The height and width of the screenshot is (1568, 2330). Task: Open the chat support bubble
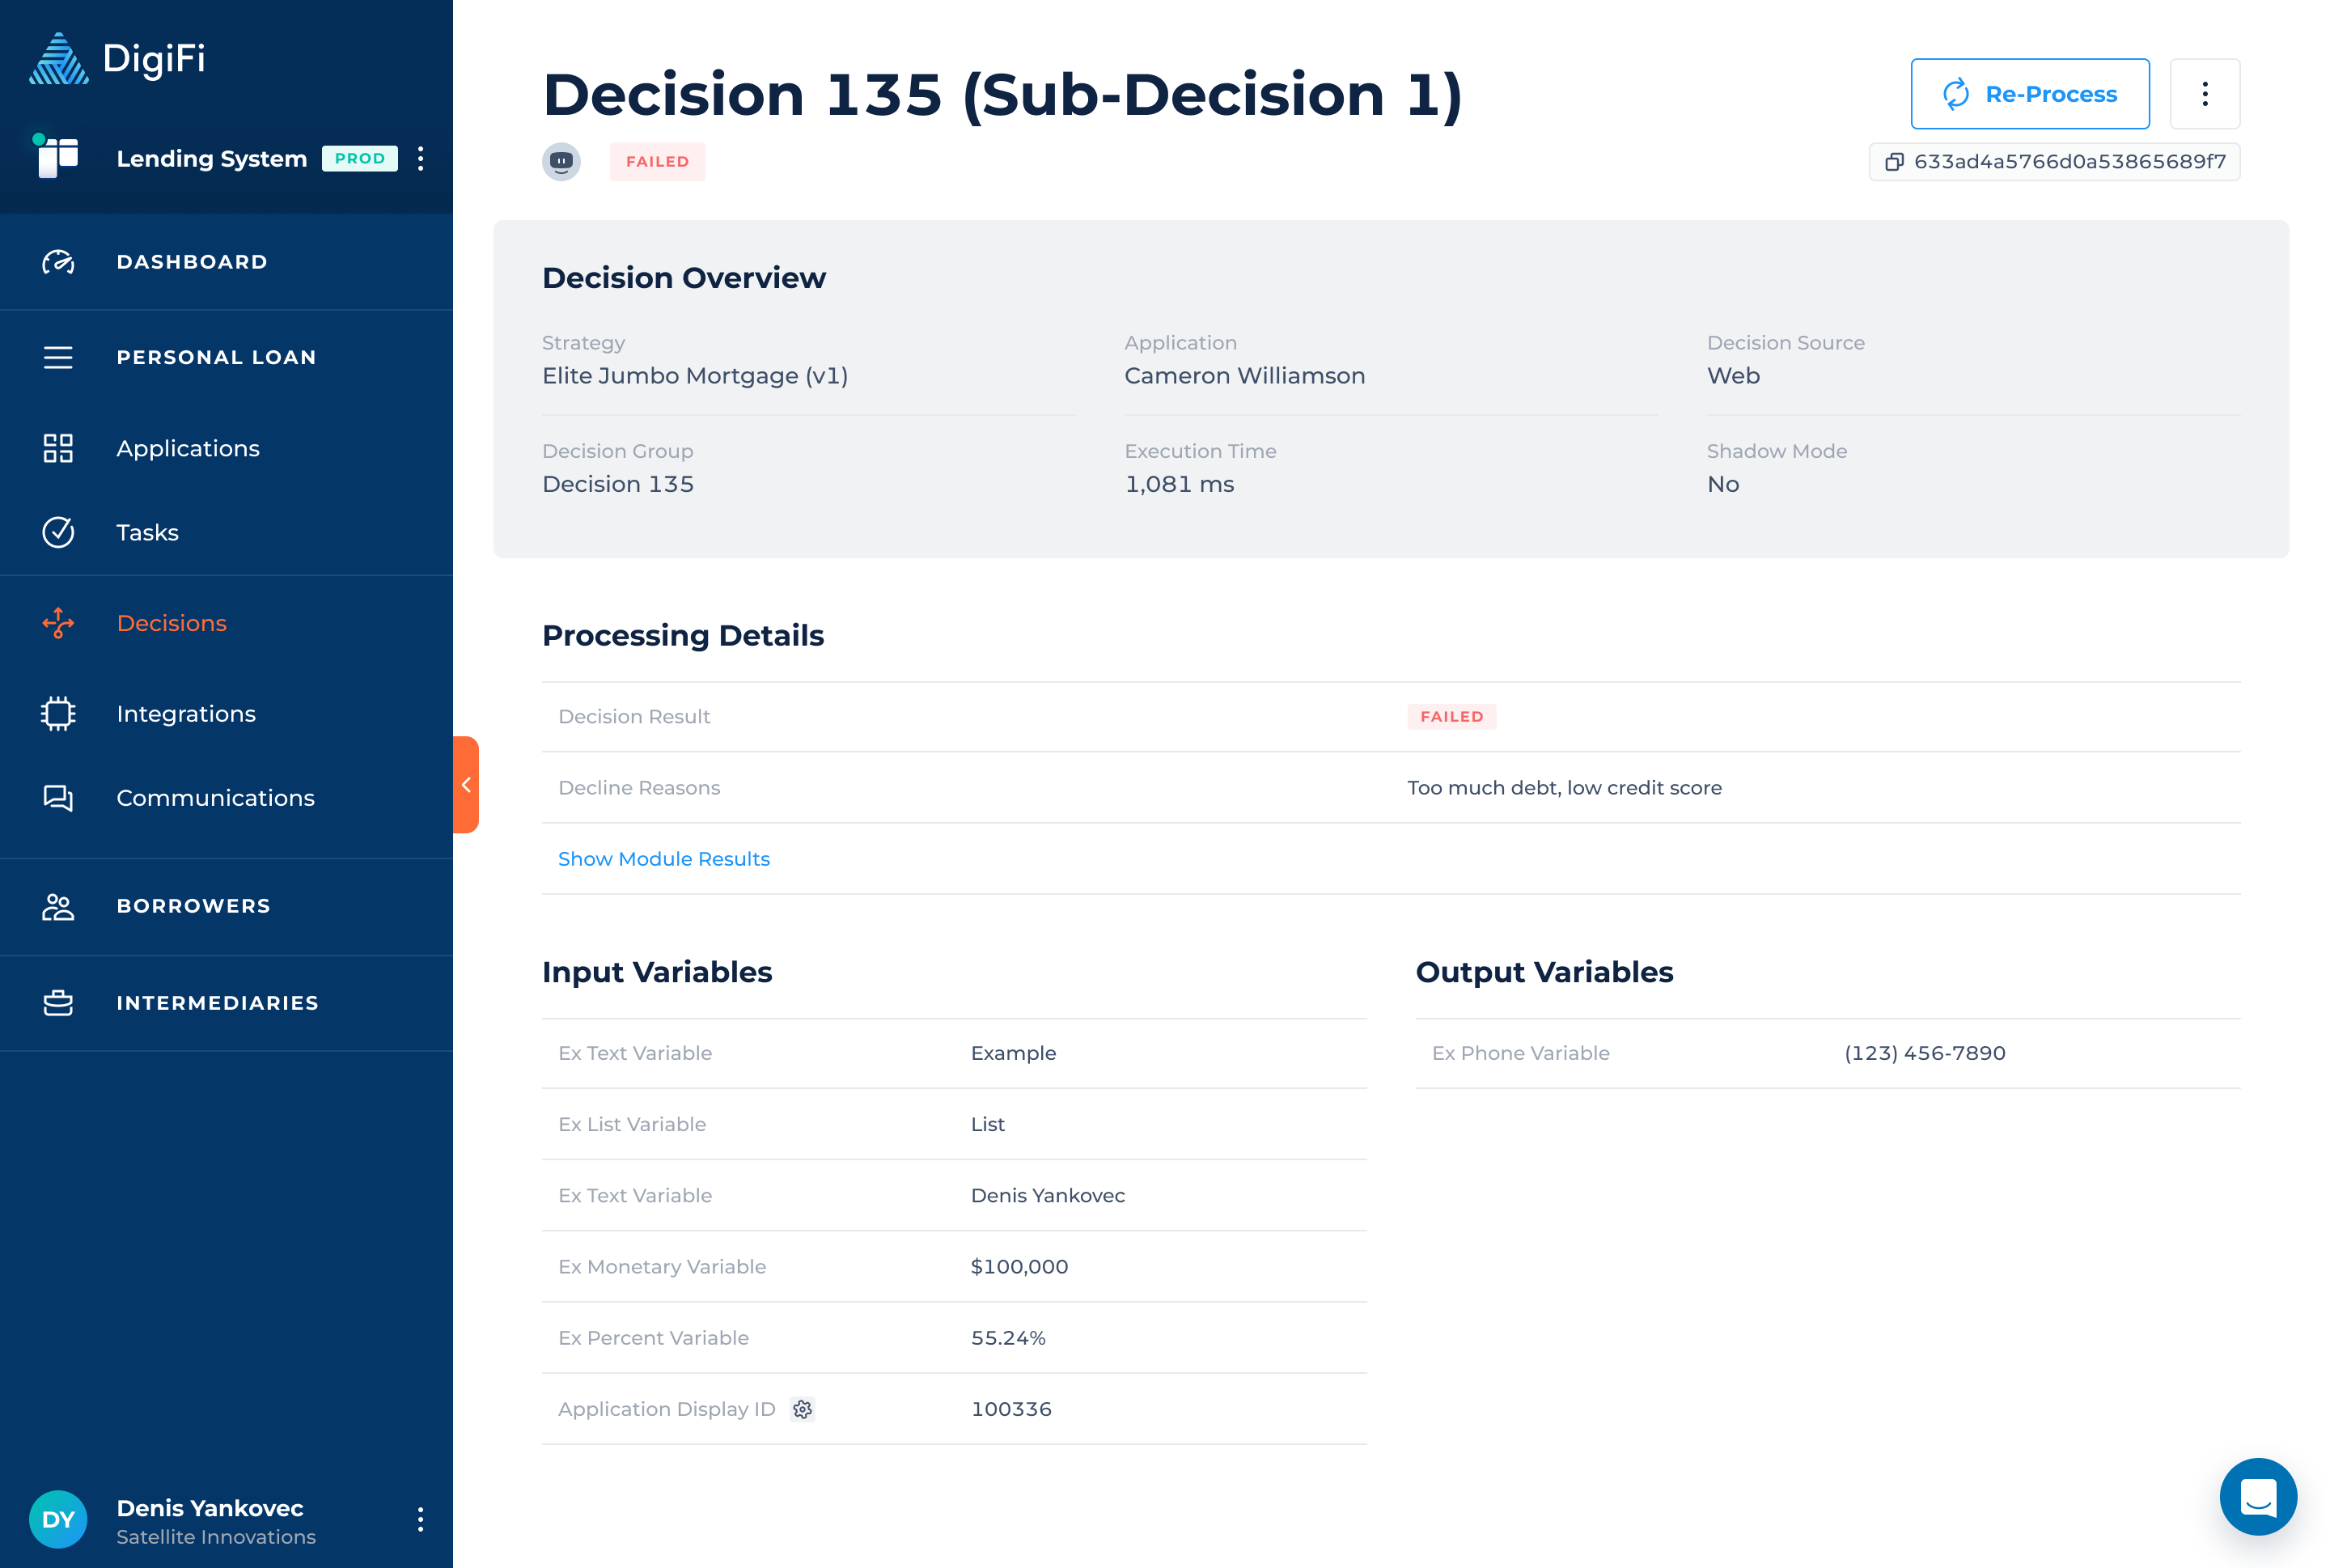(2257, 1496)
